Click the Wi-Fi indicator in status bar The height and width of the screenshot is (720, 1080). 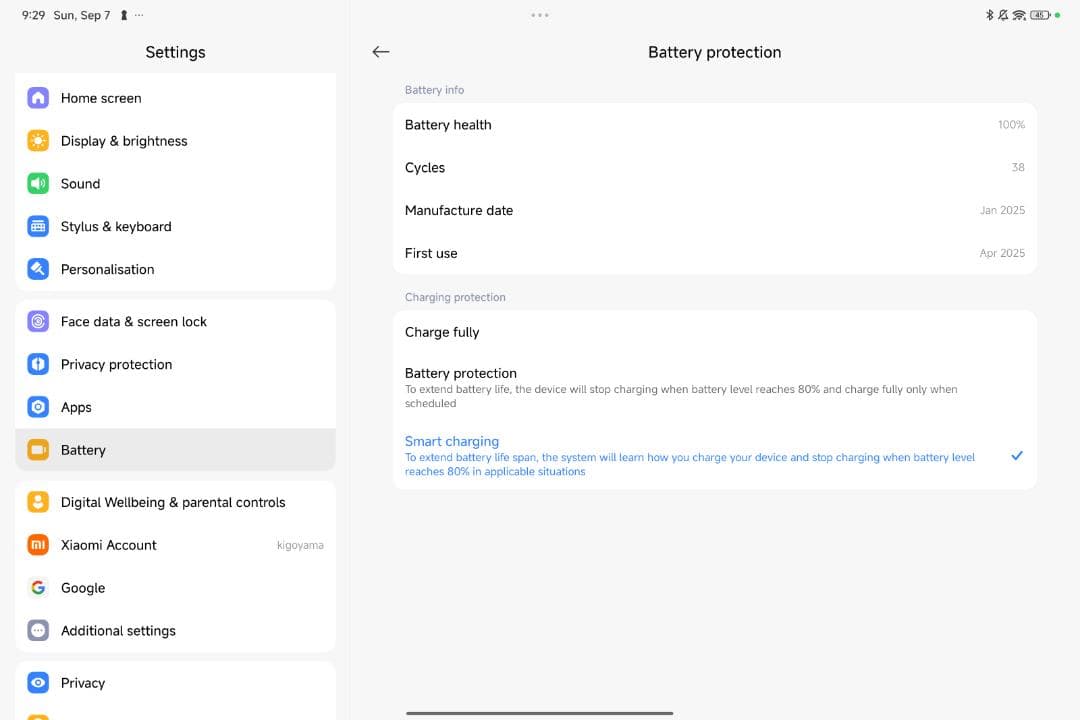pyautogui.click(x=1019, y=15)
